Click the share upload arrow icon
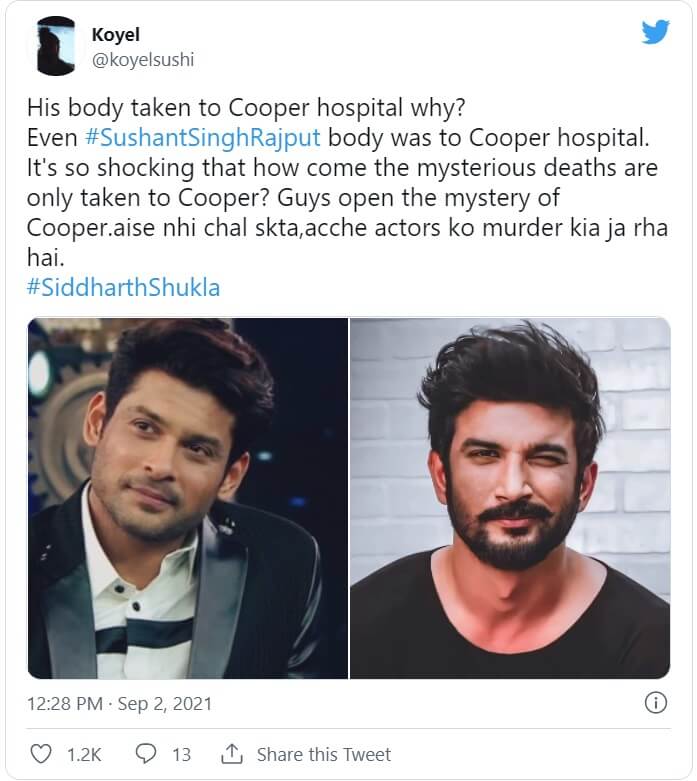The image size is (697, 781). coord(232,754)
